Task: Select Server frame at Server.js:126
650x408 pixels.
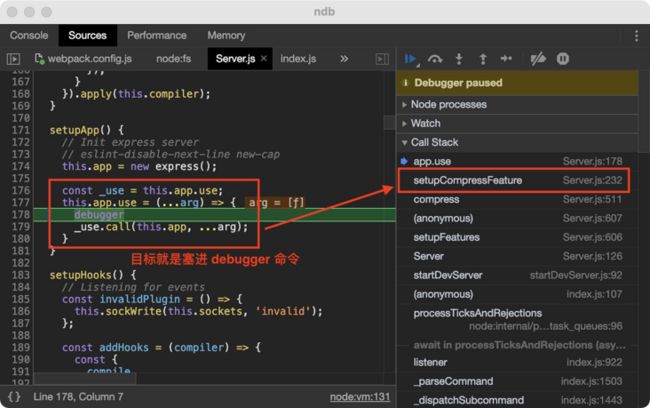Action: tap(517, 257)
